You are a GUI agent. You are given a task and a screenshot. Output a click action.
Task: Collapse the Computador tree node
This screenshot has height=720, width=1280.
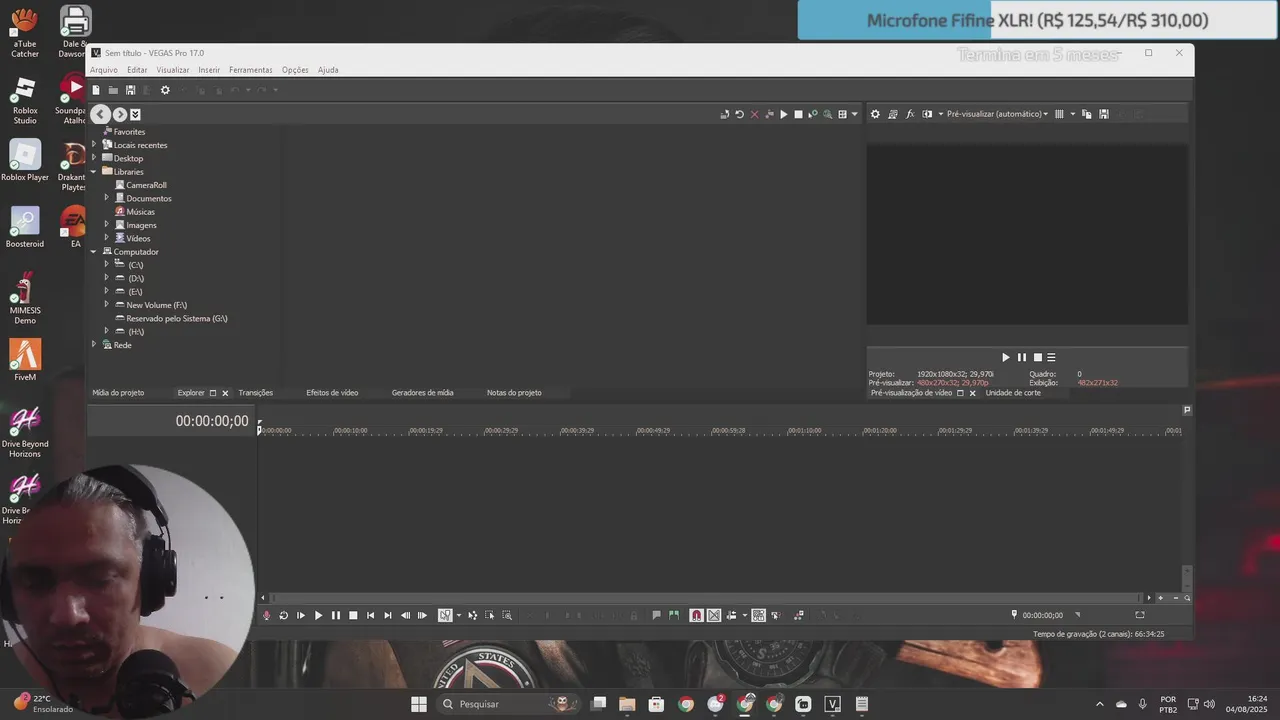(94, 251)
